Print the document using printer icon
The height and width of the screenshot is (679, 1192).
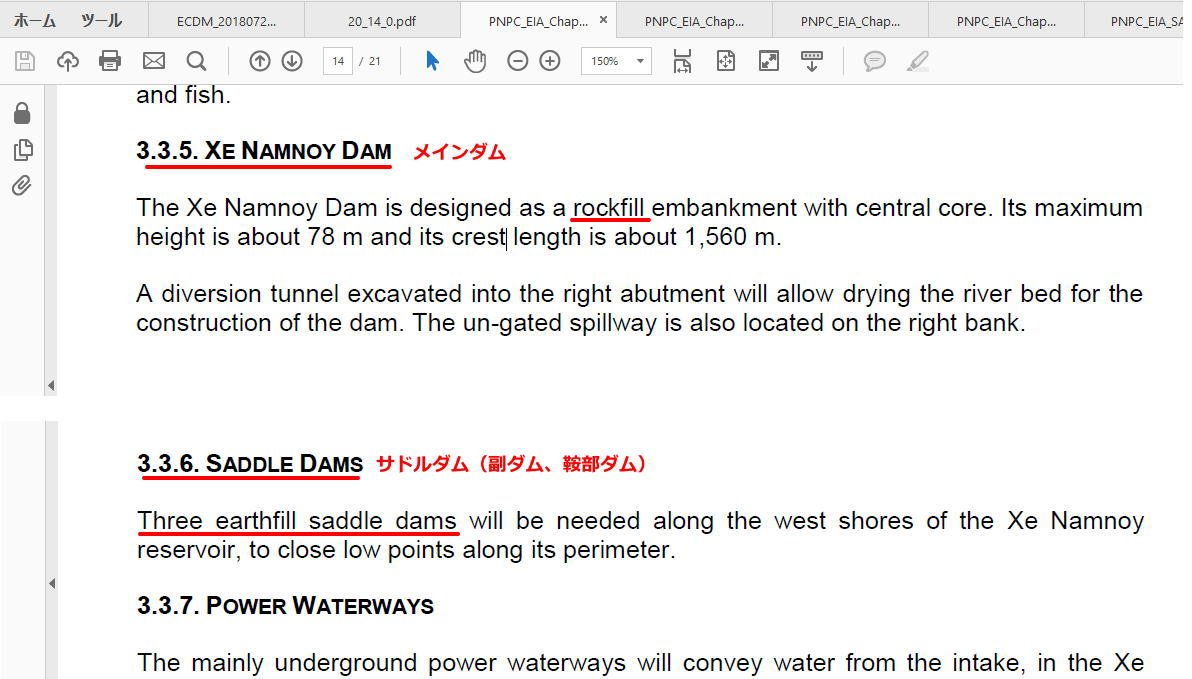click(x=110, y=61)
